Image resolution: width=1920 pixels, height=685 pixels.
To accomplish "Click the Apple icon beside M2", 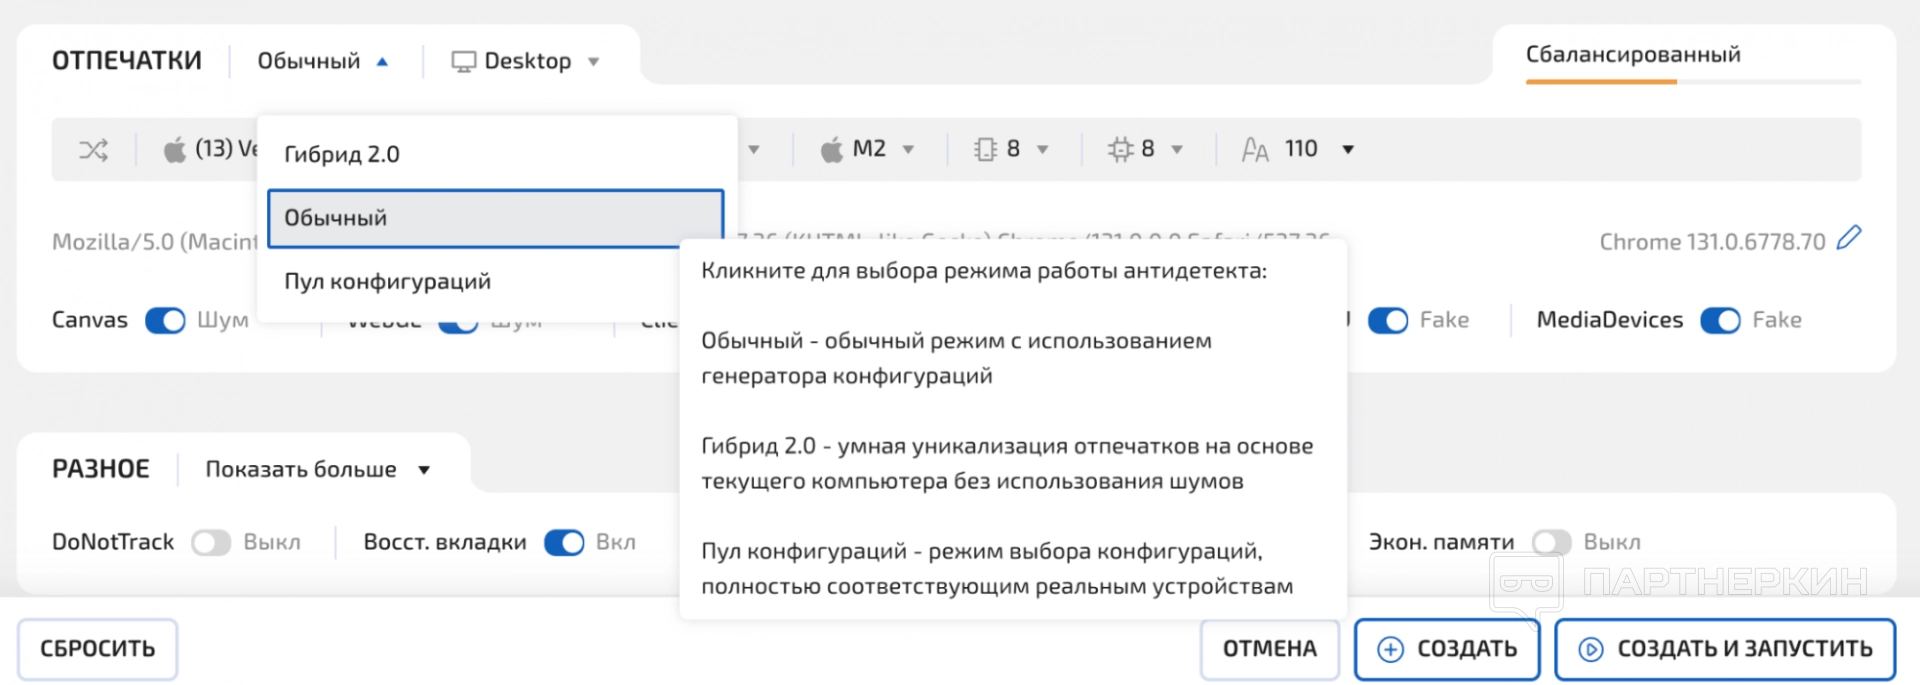I will 831,150.
